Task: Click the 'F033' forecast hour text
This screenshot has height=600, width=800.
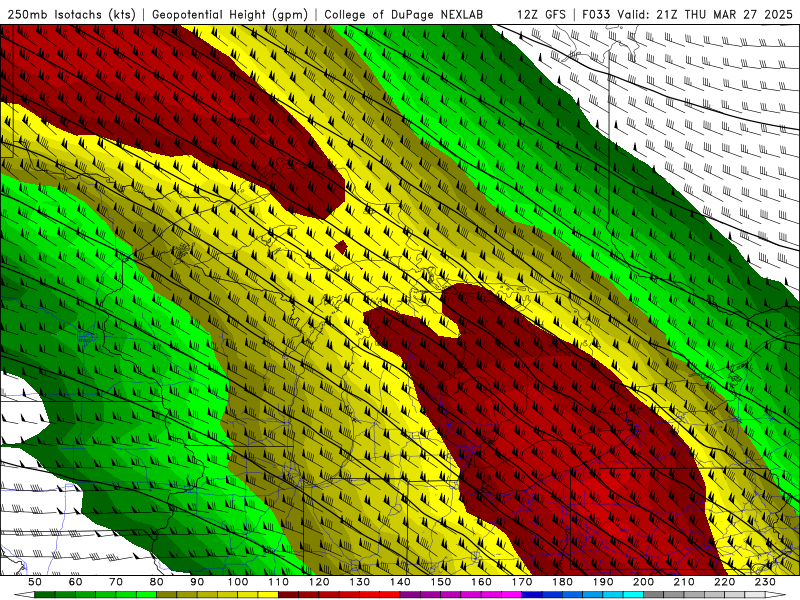Action: [x=597, y=14]
